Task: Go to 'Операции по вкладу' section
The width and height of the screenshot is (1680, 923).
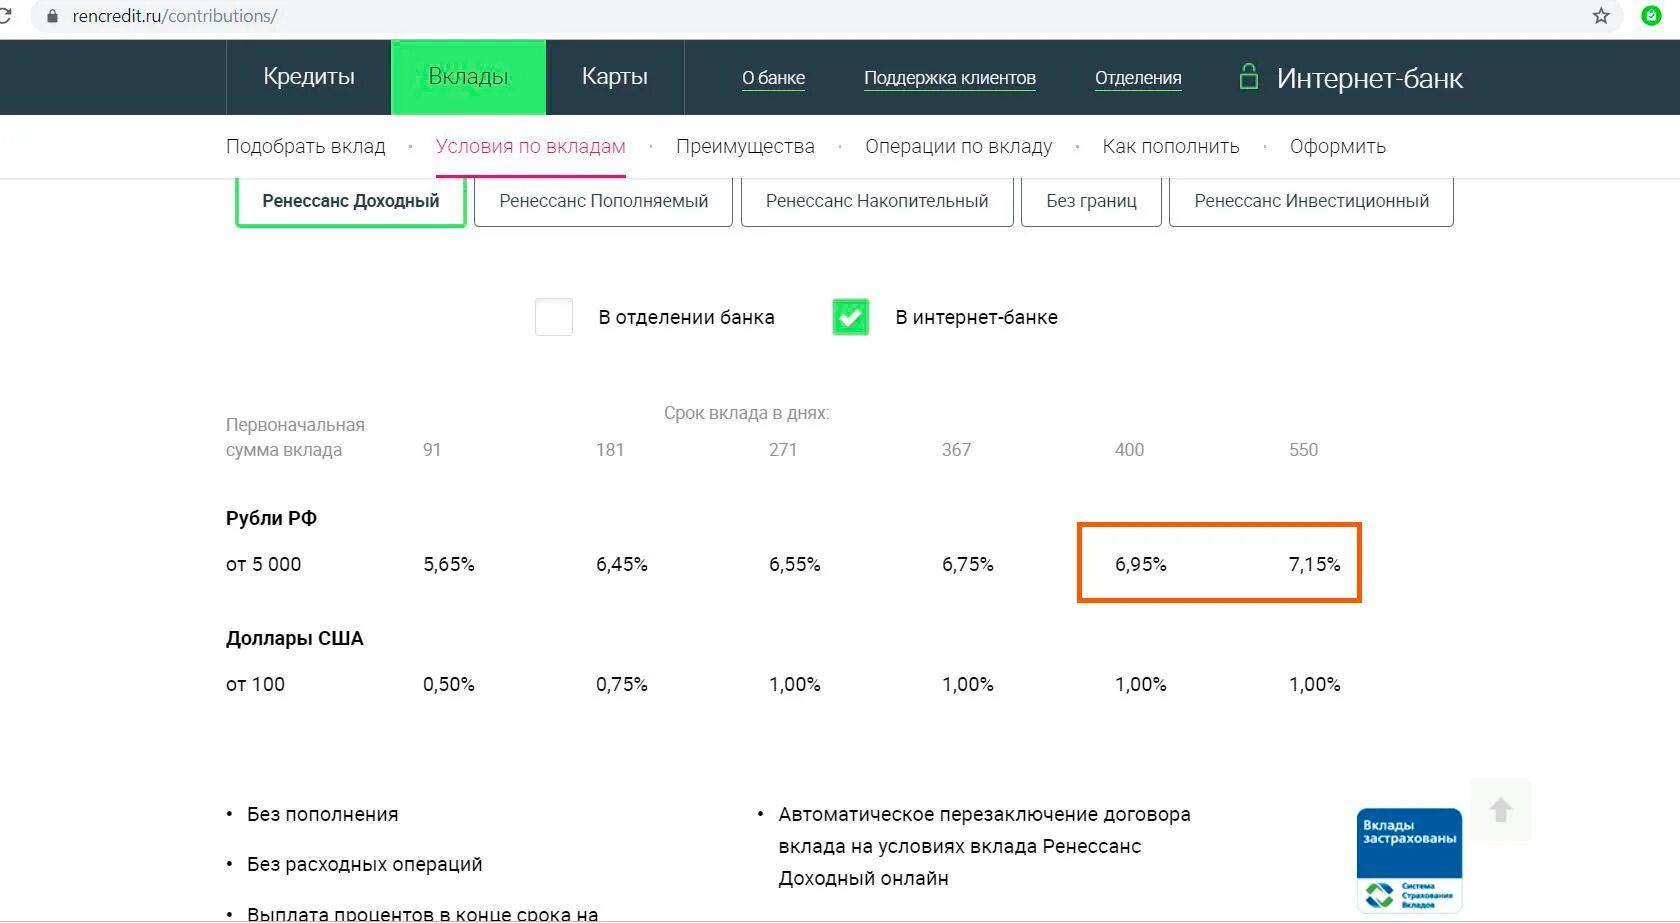Action: pyautogui.click(x=959, y=146)
